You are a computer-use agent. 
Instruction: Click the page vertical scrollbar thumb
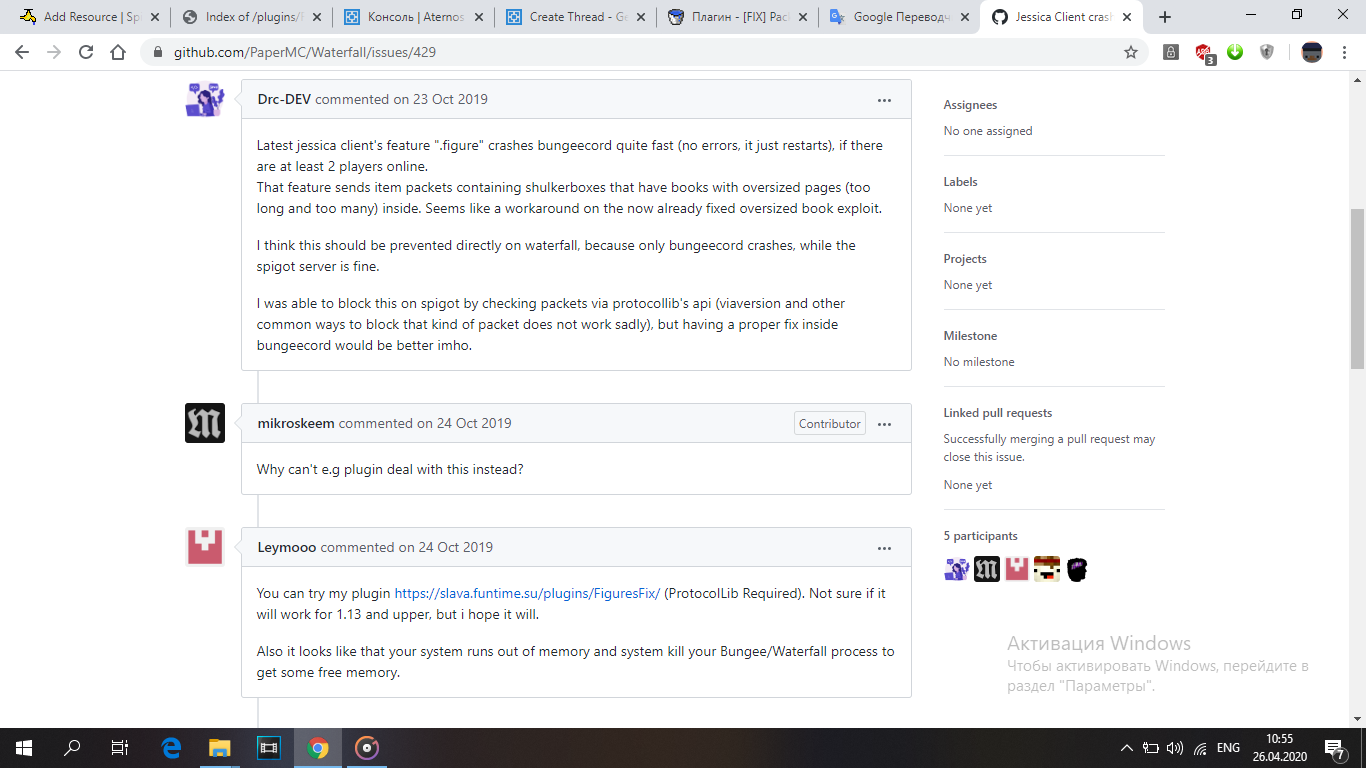(1358, 288)
